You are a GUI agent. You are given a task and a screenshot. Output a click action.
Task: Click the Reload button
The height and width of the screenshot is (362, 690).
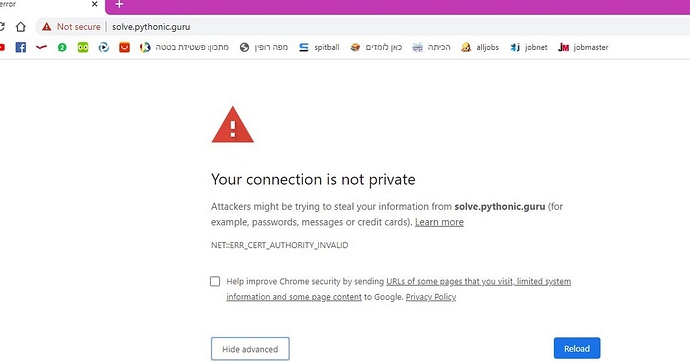click(577, 348)
